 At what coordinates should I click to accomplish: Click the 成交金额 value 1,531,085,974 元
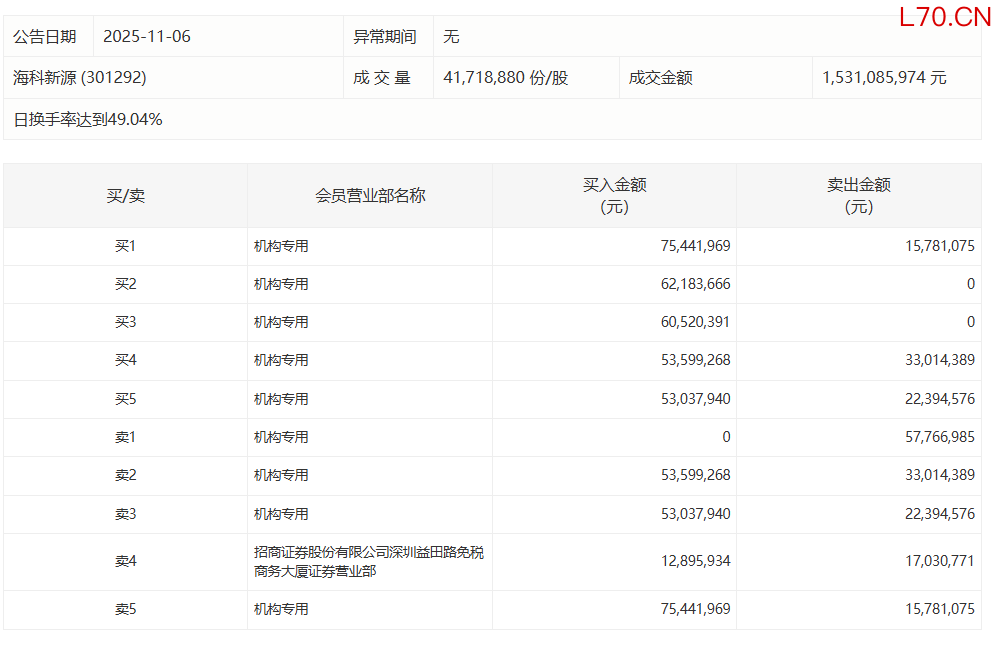(x=884, y=77)
